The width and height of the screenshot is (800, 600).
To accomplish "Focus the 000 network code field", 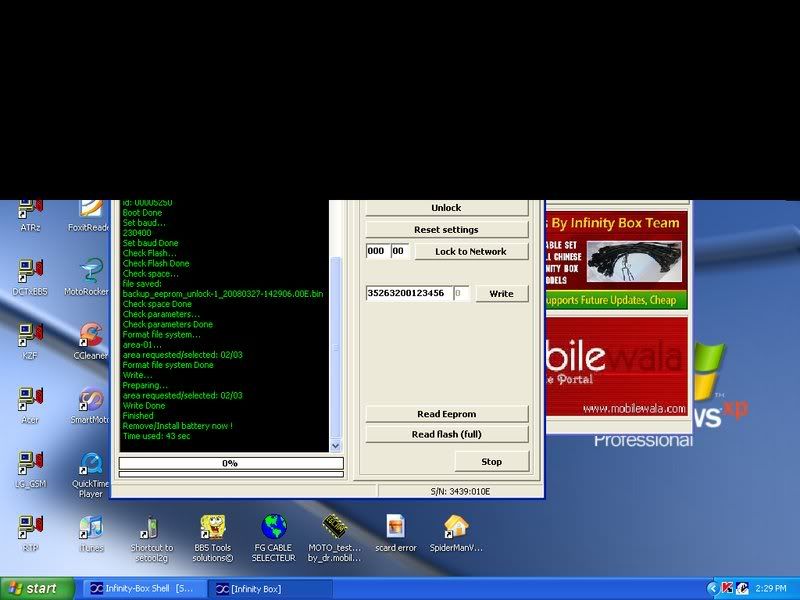I will point(378,251).
